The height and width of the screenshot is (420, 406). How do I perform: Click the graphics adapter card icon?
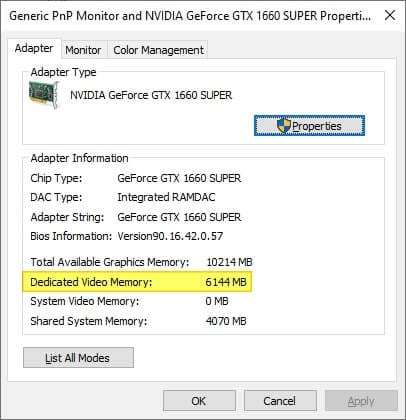[43, 95]
